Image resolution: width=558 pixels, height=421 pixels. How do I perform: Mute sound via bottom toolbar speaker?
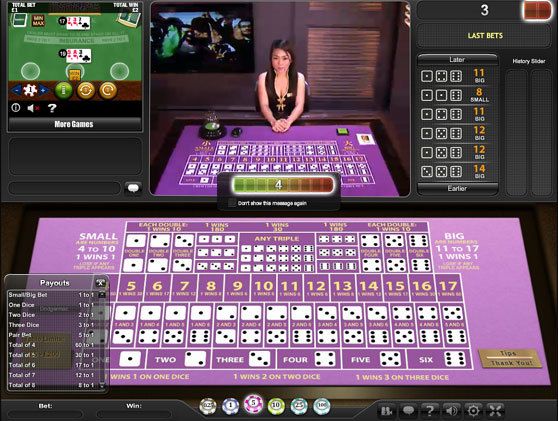(x=452, y=411)
